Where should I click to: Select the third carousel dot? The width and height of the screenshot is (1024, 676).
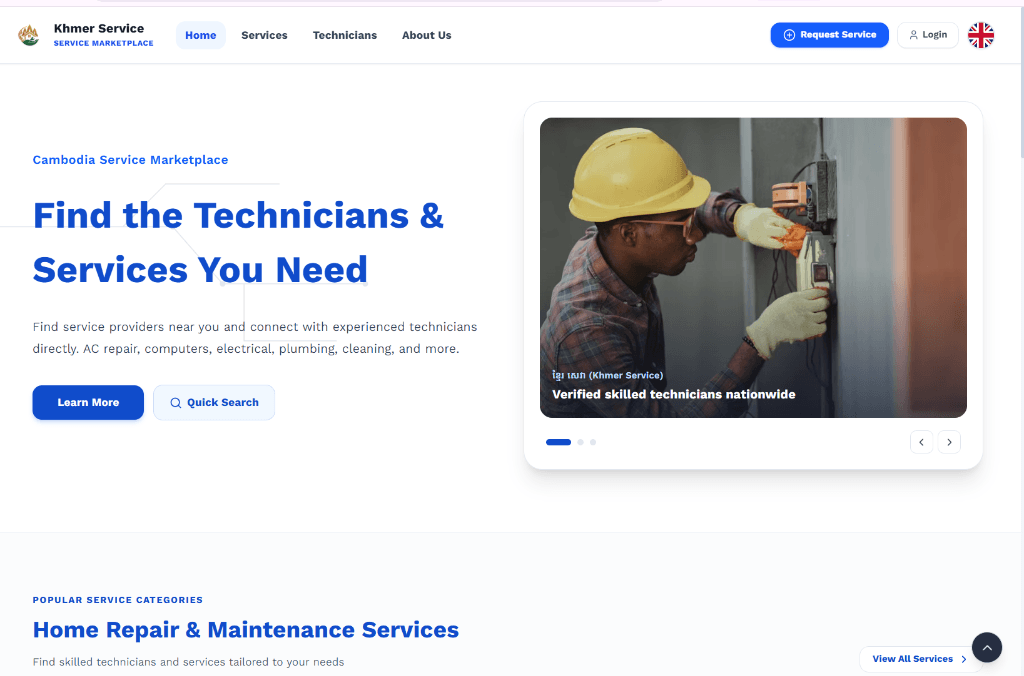tap(592, 442)
